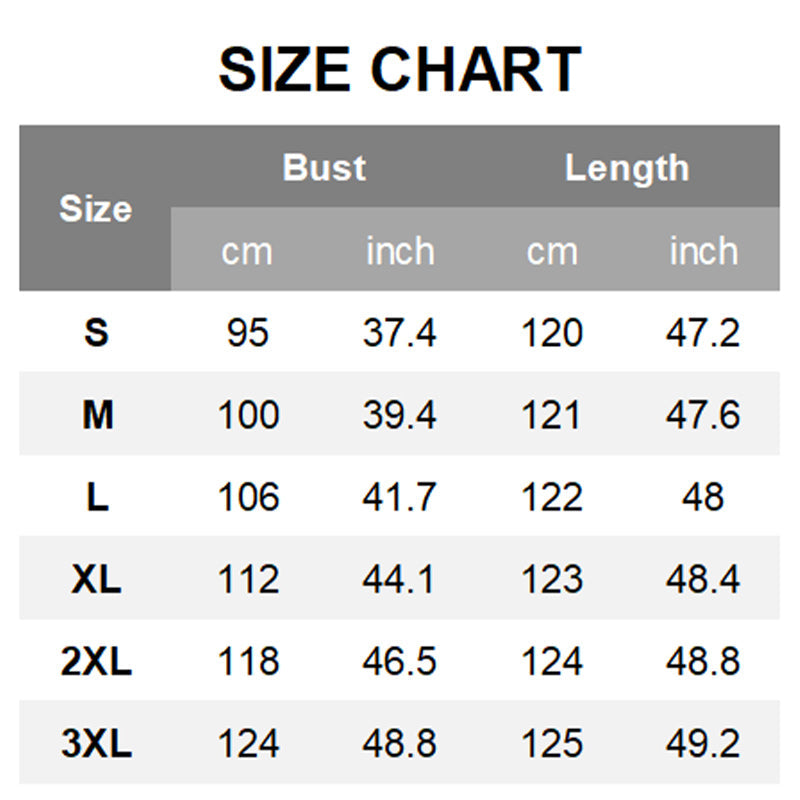Image resolution: width=800 pixels, height=800 pixels.
Task: Click the length cm value 120
Action: tap(552, 333)
